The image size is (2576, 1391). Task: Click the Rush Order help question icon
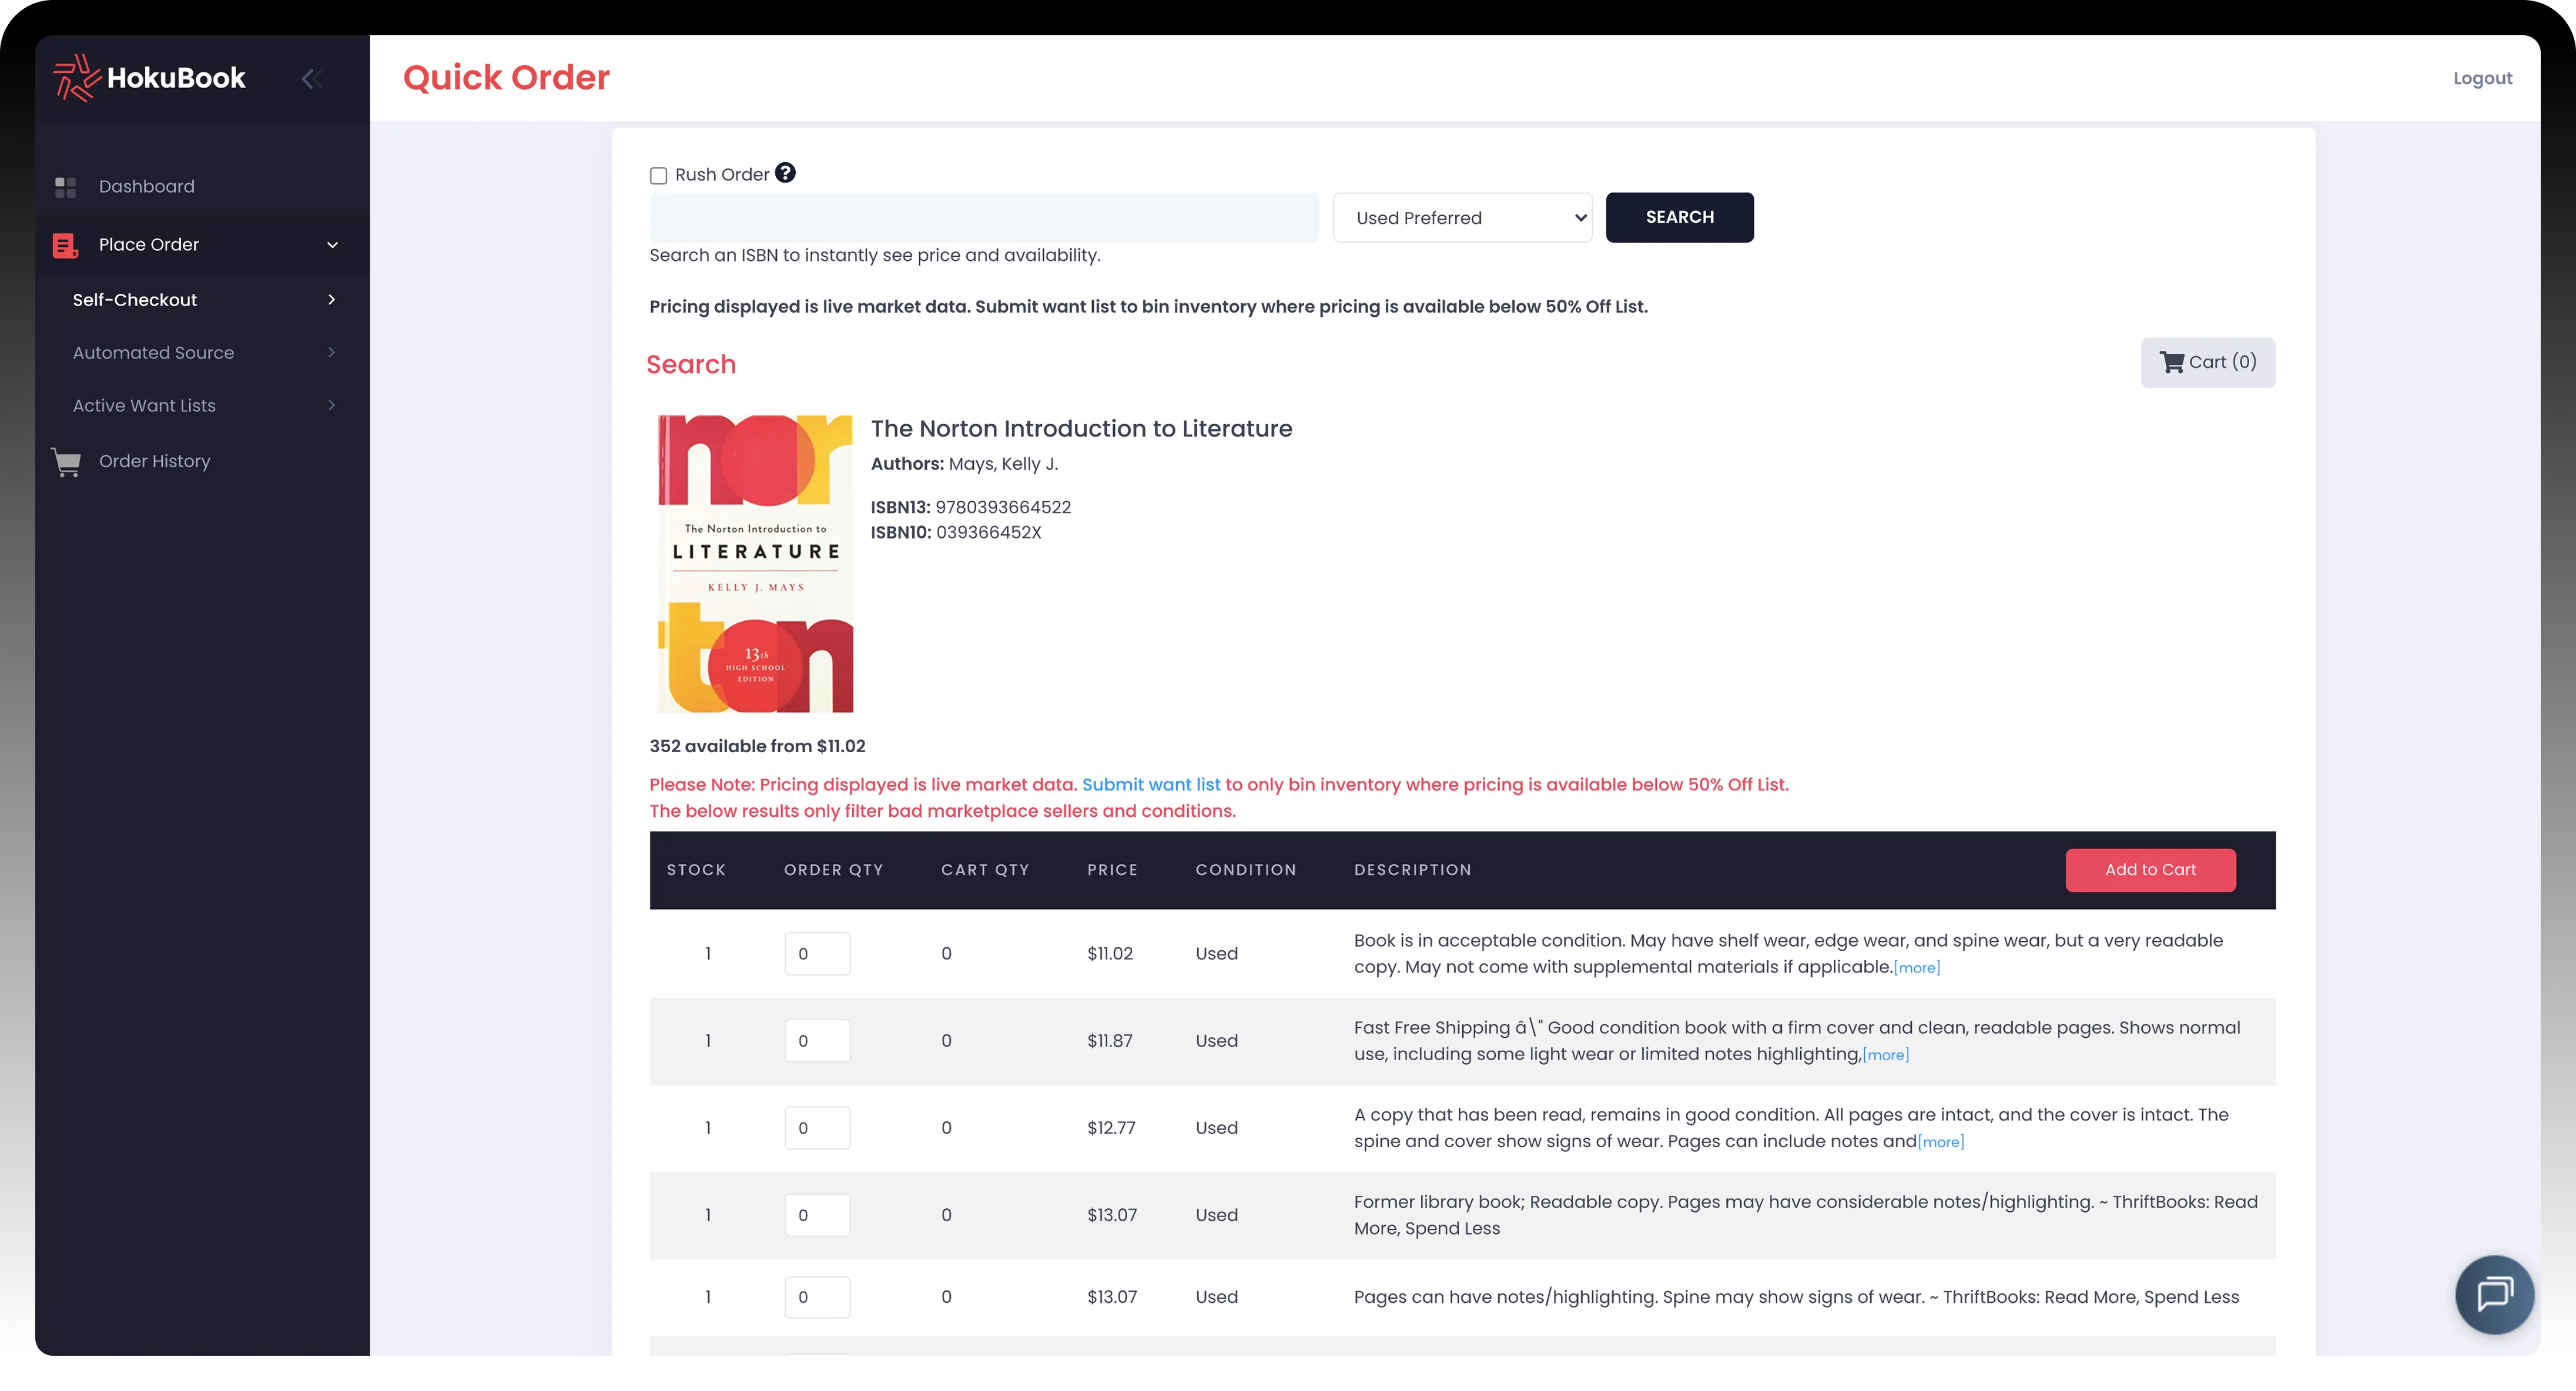point(786,173)
